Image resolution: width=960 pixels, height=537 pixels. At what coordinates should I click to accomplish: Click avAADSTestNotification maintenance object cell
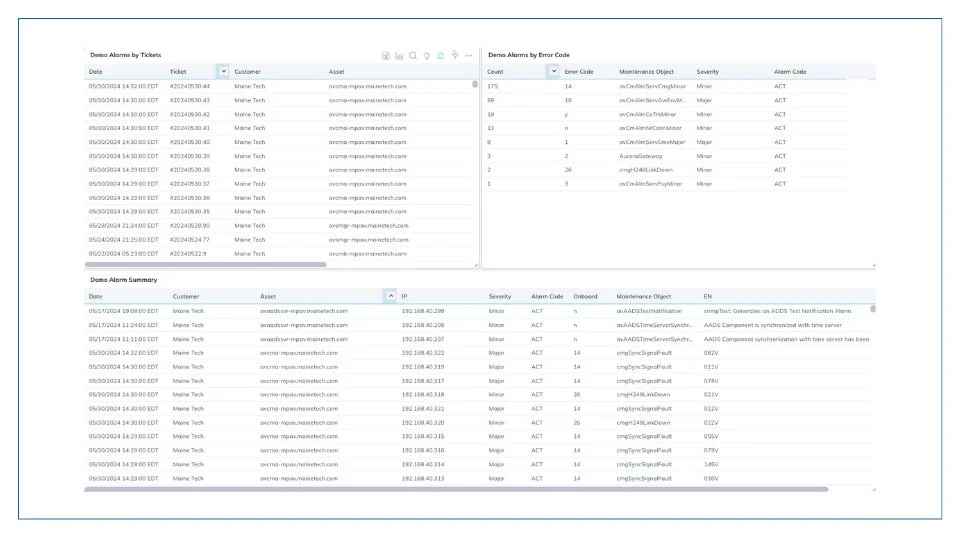649,311
